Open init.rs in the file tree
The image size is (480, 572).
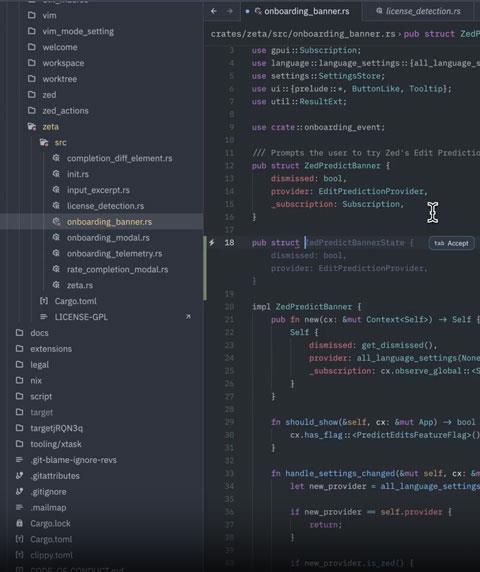(78, 174)
